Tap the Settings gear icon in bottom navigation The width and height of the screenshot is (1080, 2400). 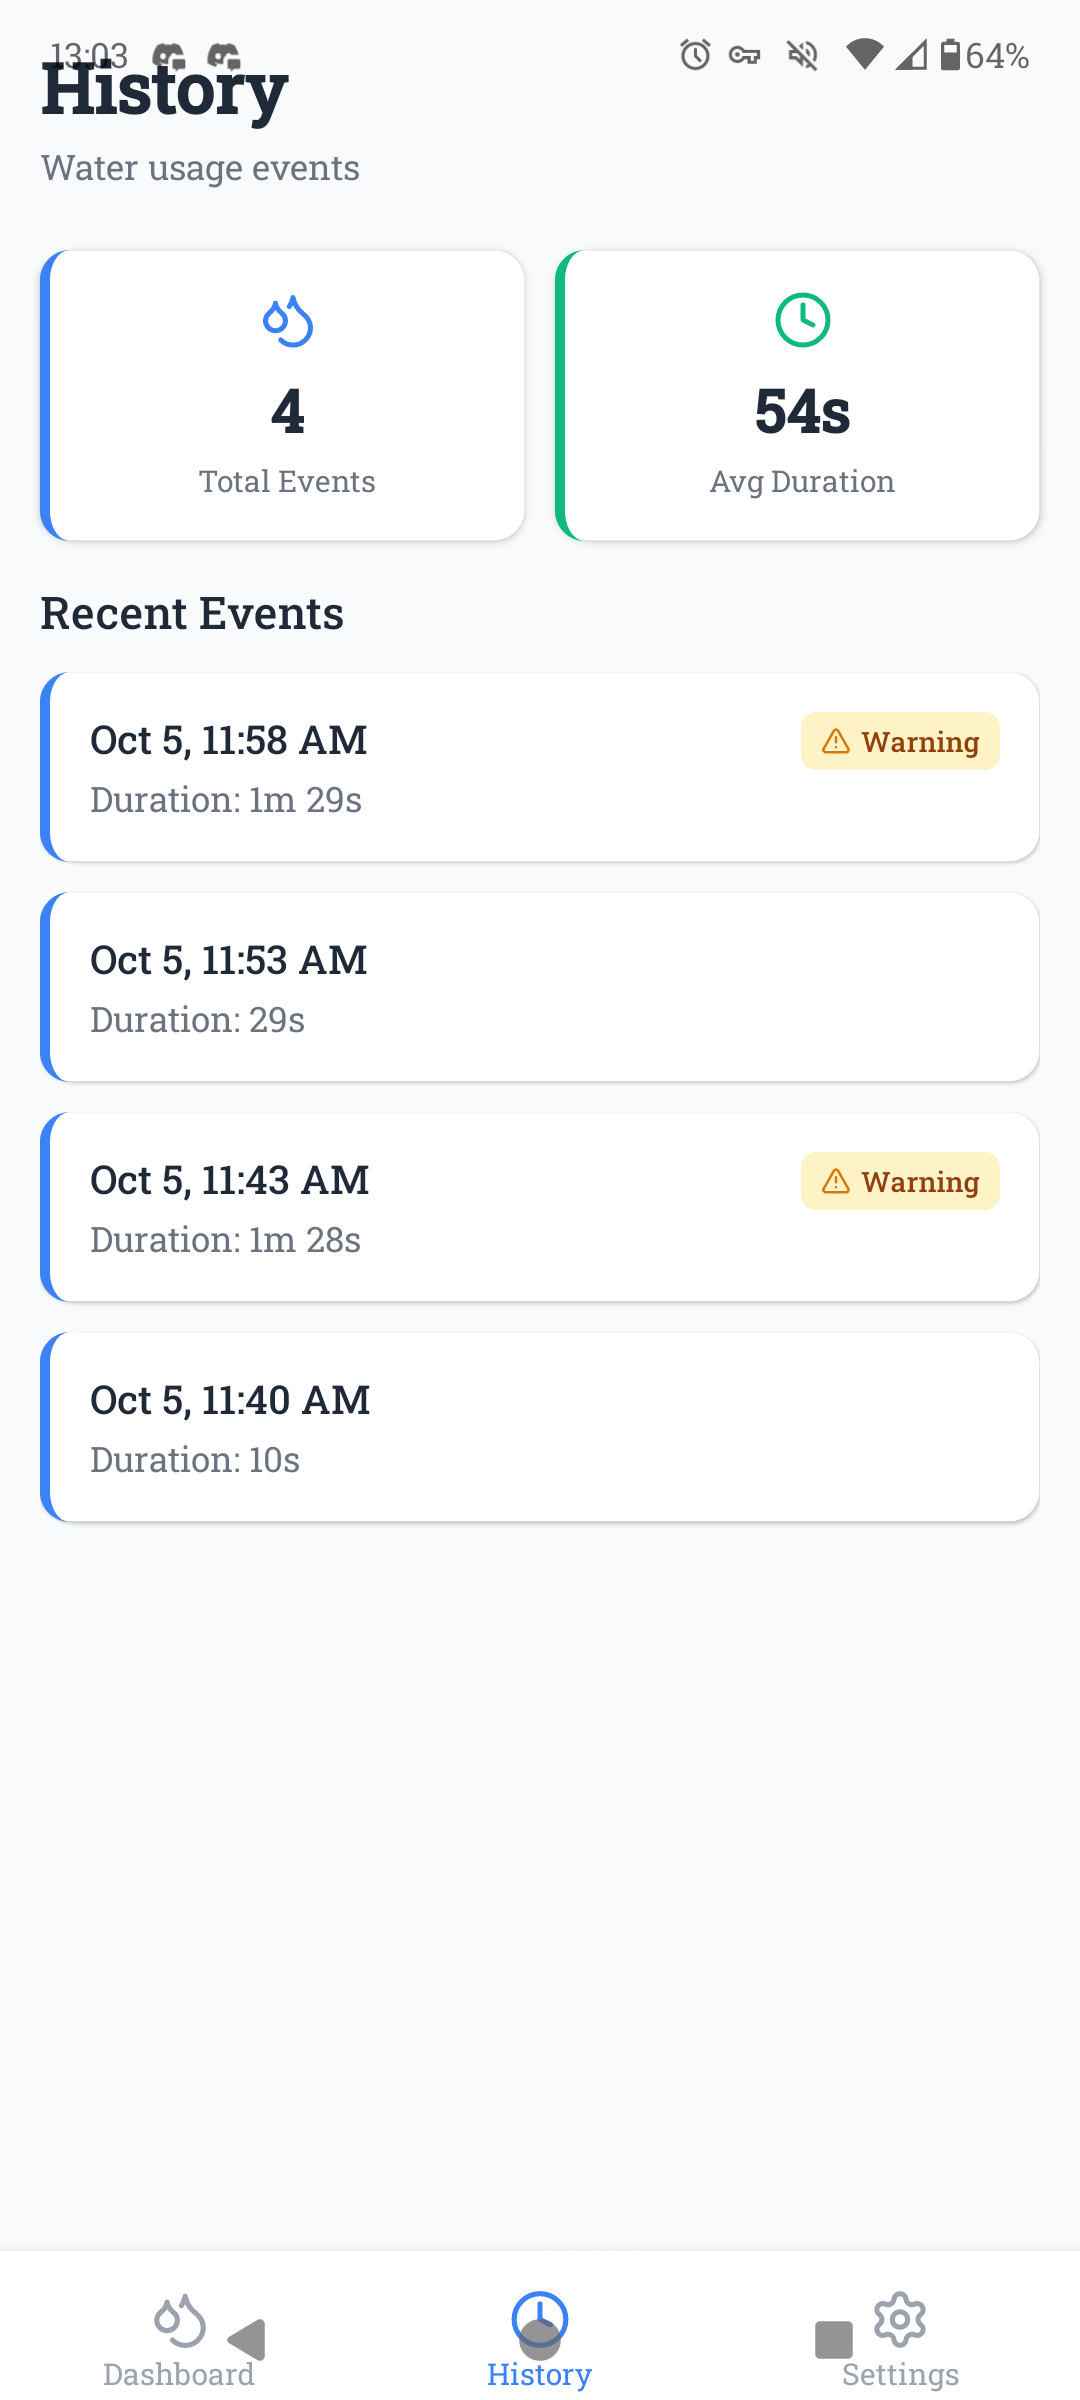tap(900, 2319)
